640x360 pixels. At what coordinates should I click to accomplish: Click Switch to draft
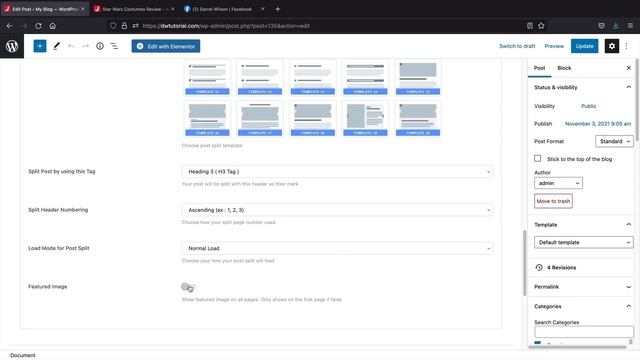517,46
